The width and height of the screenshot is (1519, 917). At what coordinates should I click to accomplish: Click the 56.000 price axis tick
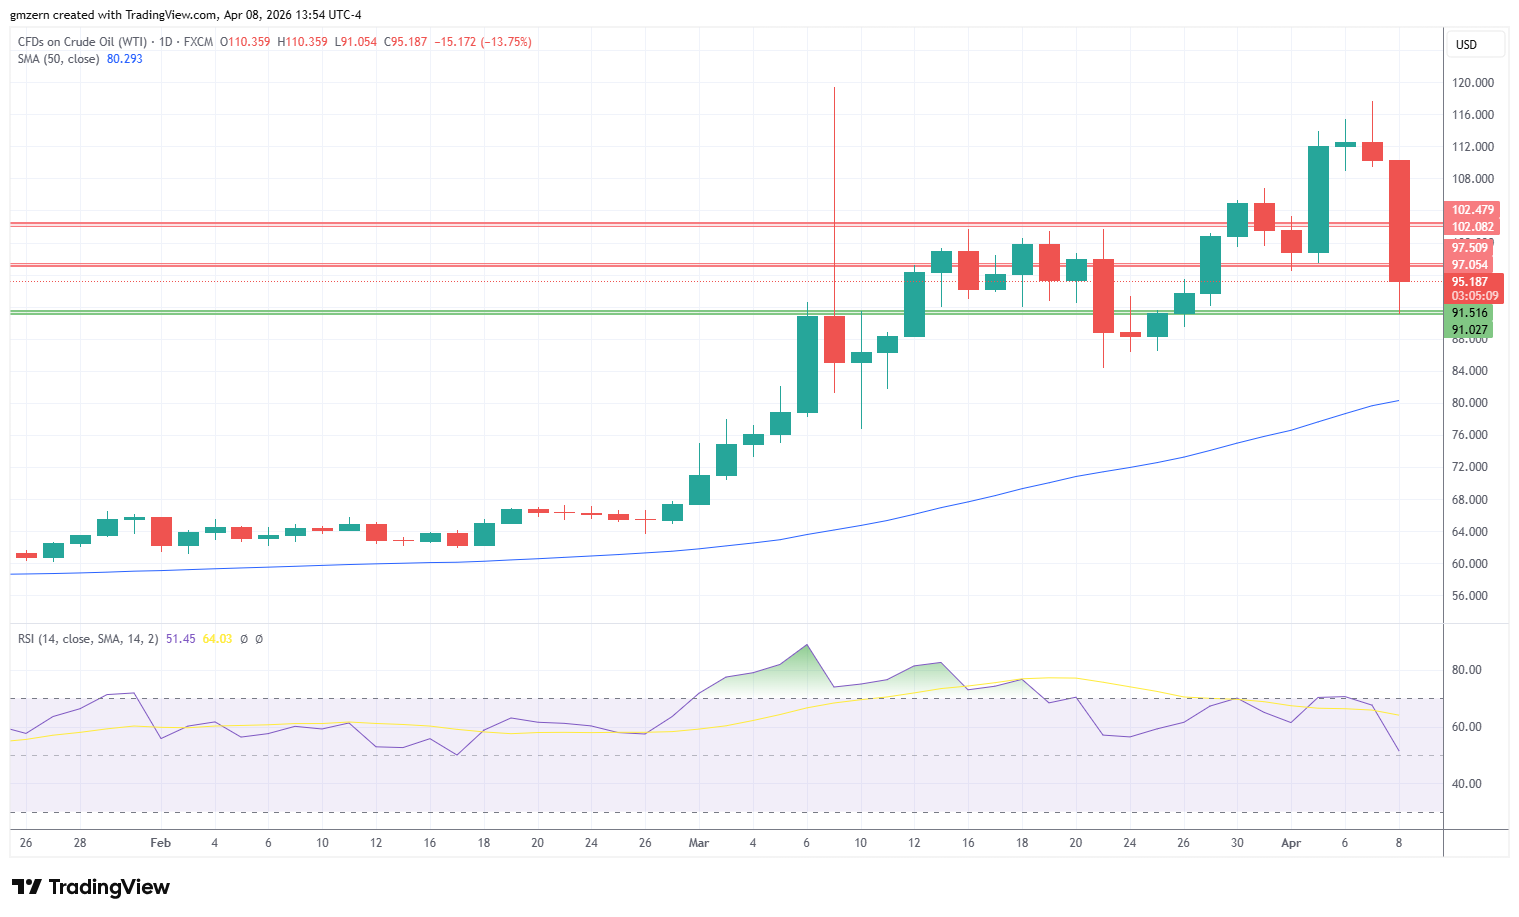point(1470,596)
